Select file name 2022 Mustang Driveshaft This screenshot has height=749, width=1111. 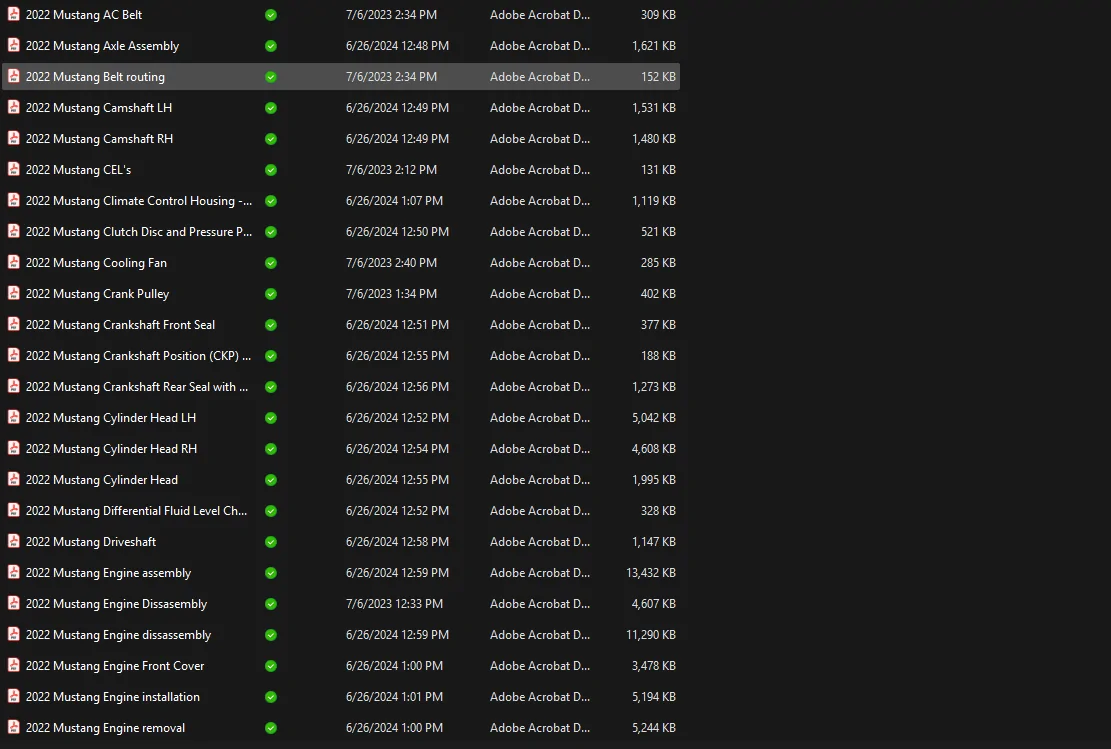point(91,542)
